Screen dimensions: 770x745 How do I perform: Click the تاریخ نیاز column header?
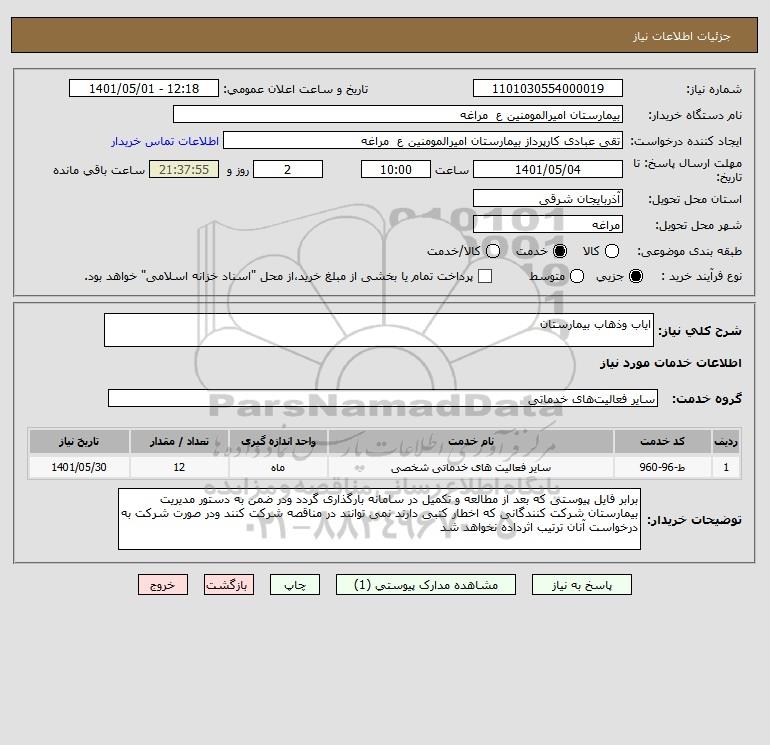(x=79, y=441)
